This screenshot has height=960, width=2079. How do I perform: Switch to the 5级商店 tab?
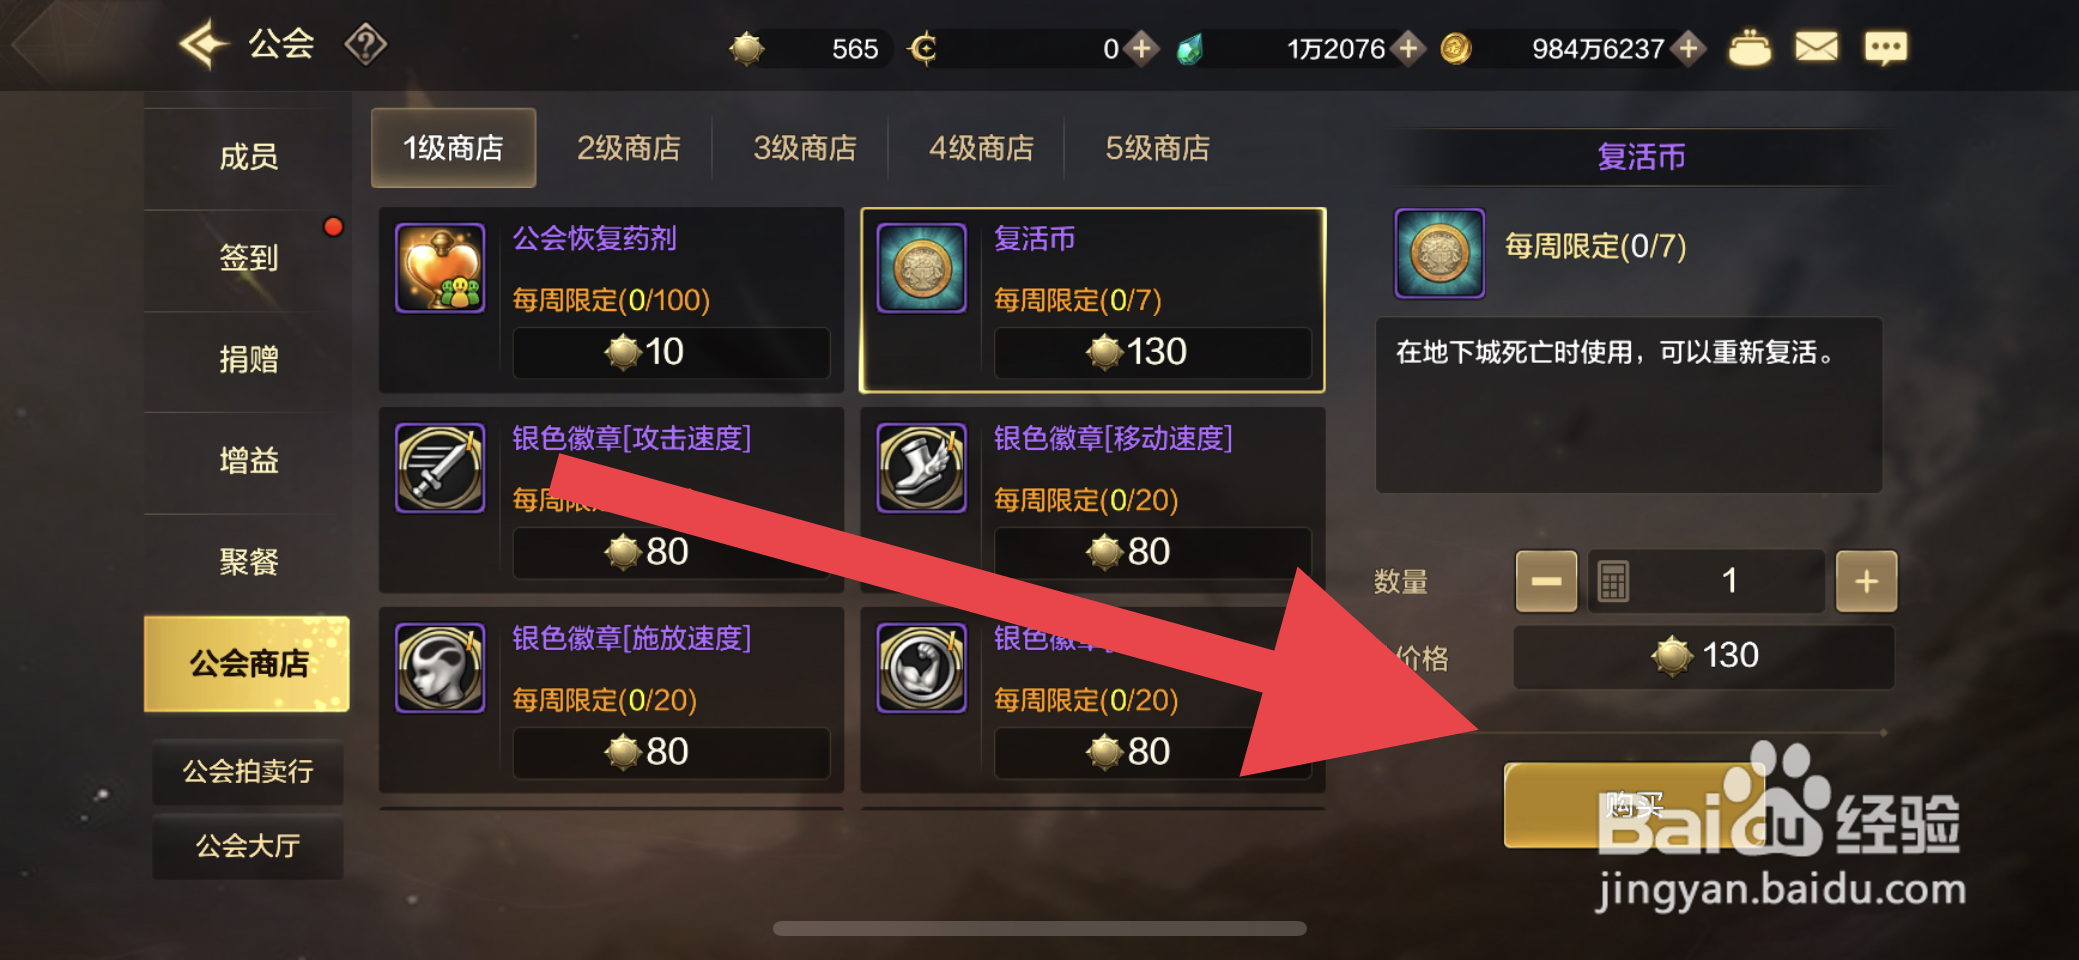(x=1157, y=148)
